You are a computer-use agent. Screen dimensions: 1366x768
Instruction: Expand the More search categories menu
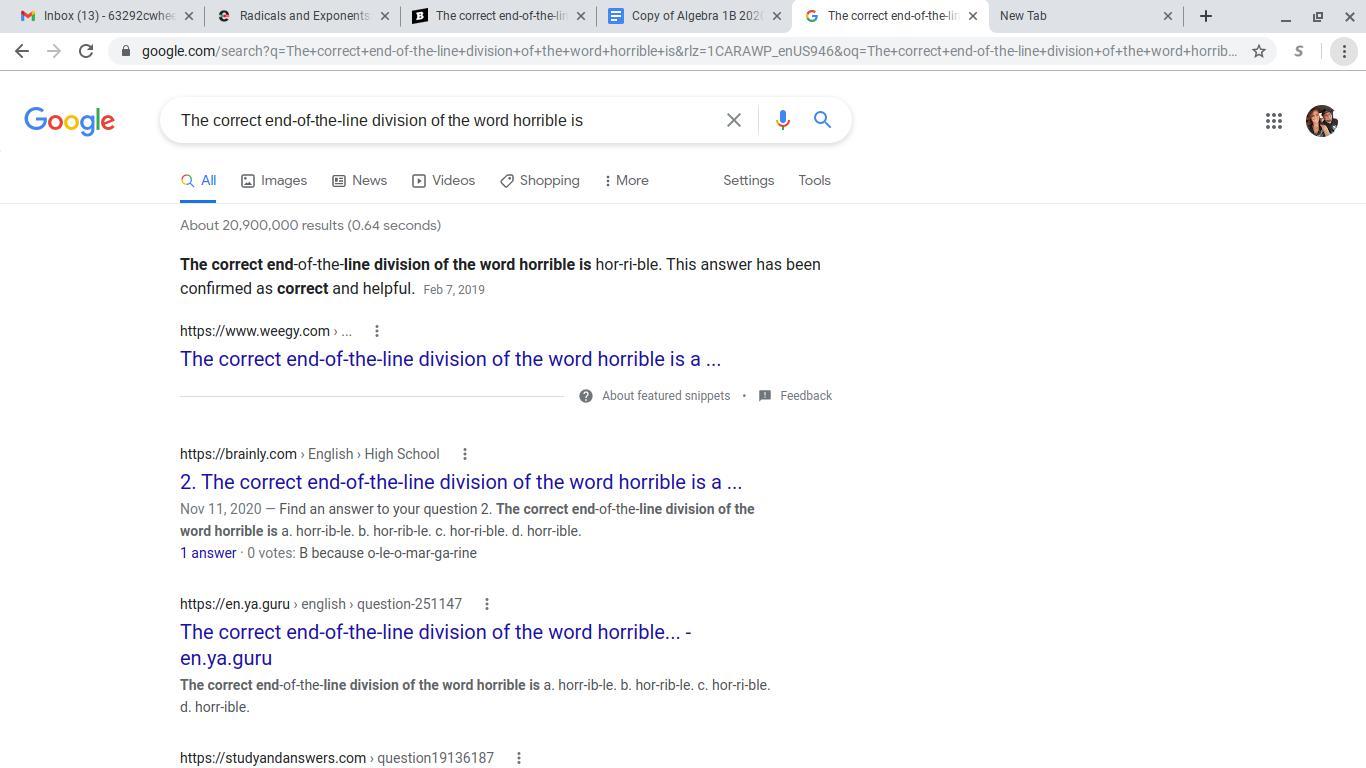[627, 181]
